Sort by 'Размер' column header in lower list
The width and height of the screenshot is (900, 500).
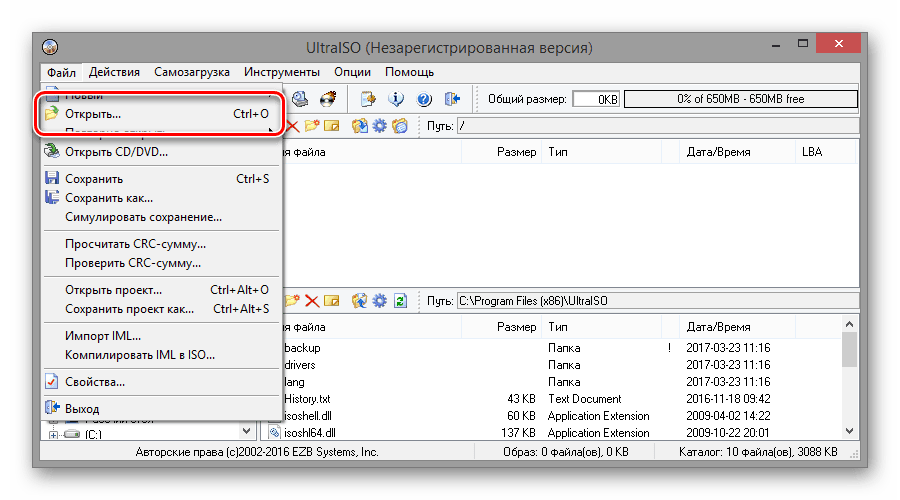pyautogui.click(x=516, y=327)
